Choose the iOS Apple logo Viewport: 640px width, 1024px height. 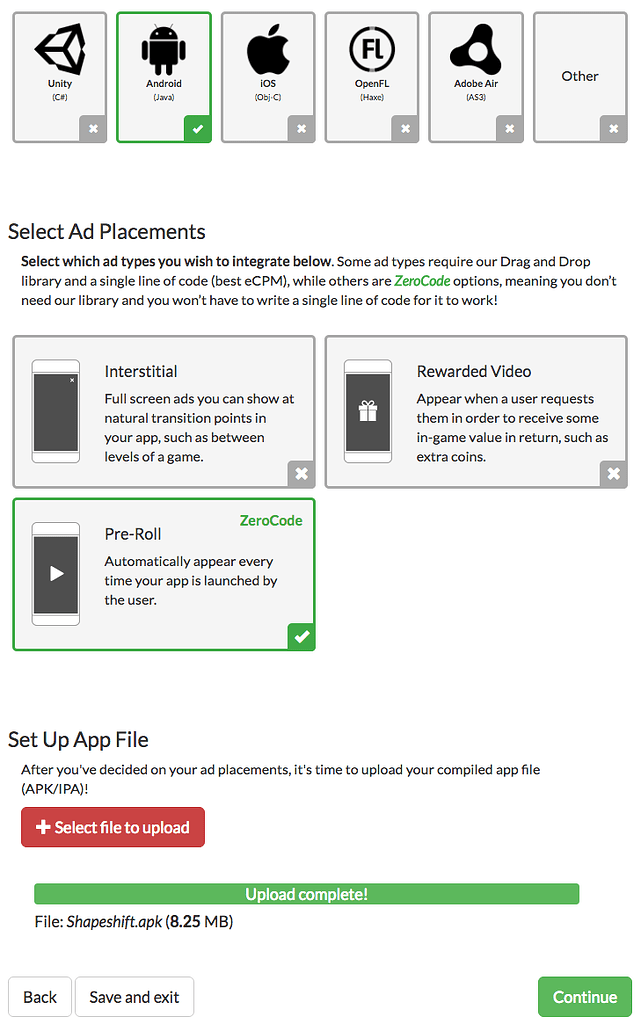(x=268, y=49)
